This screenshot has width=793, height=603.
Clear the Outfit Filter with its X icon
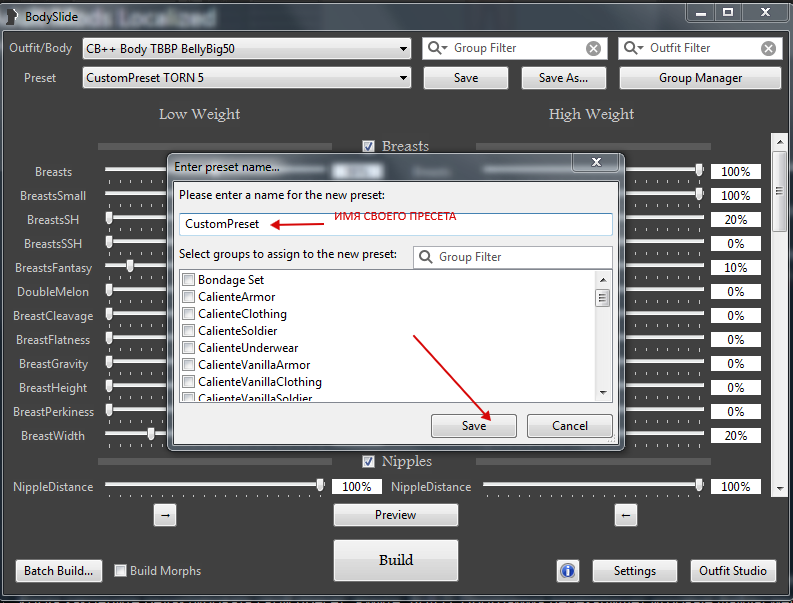[768, 48]
